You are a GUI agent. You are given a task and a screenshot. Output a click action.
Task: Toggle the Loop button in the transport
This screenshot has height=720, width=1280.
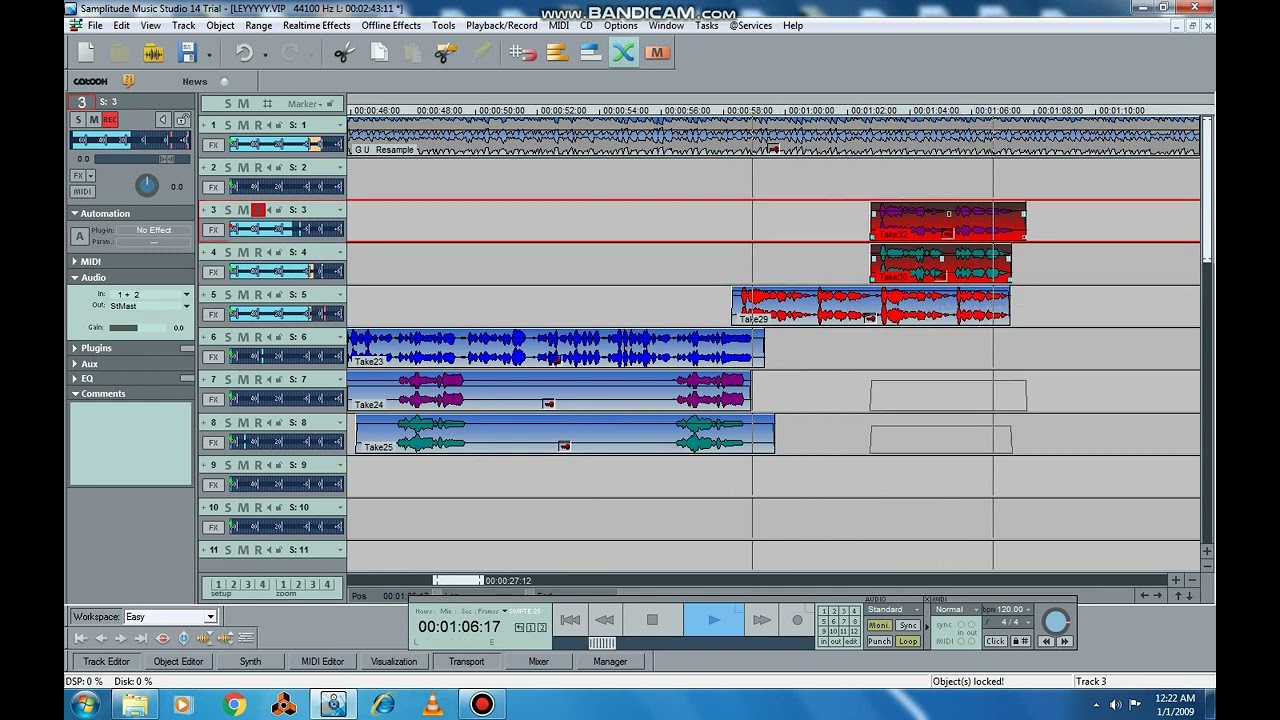coord(908,641)
